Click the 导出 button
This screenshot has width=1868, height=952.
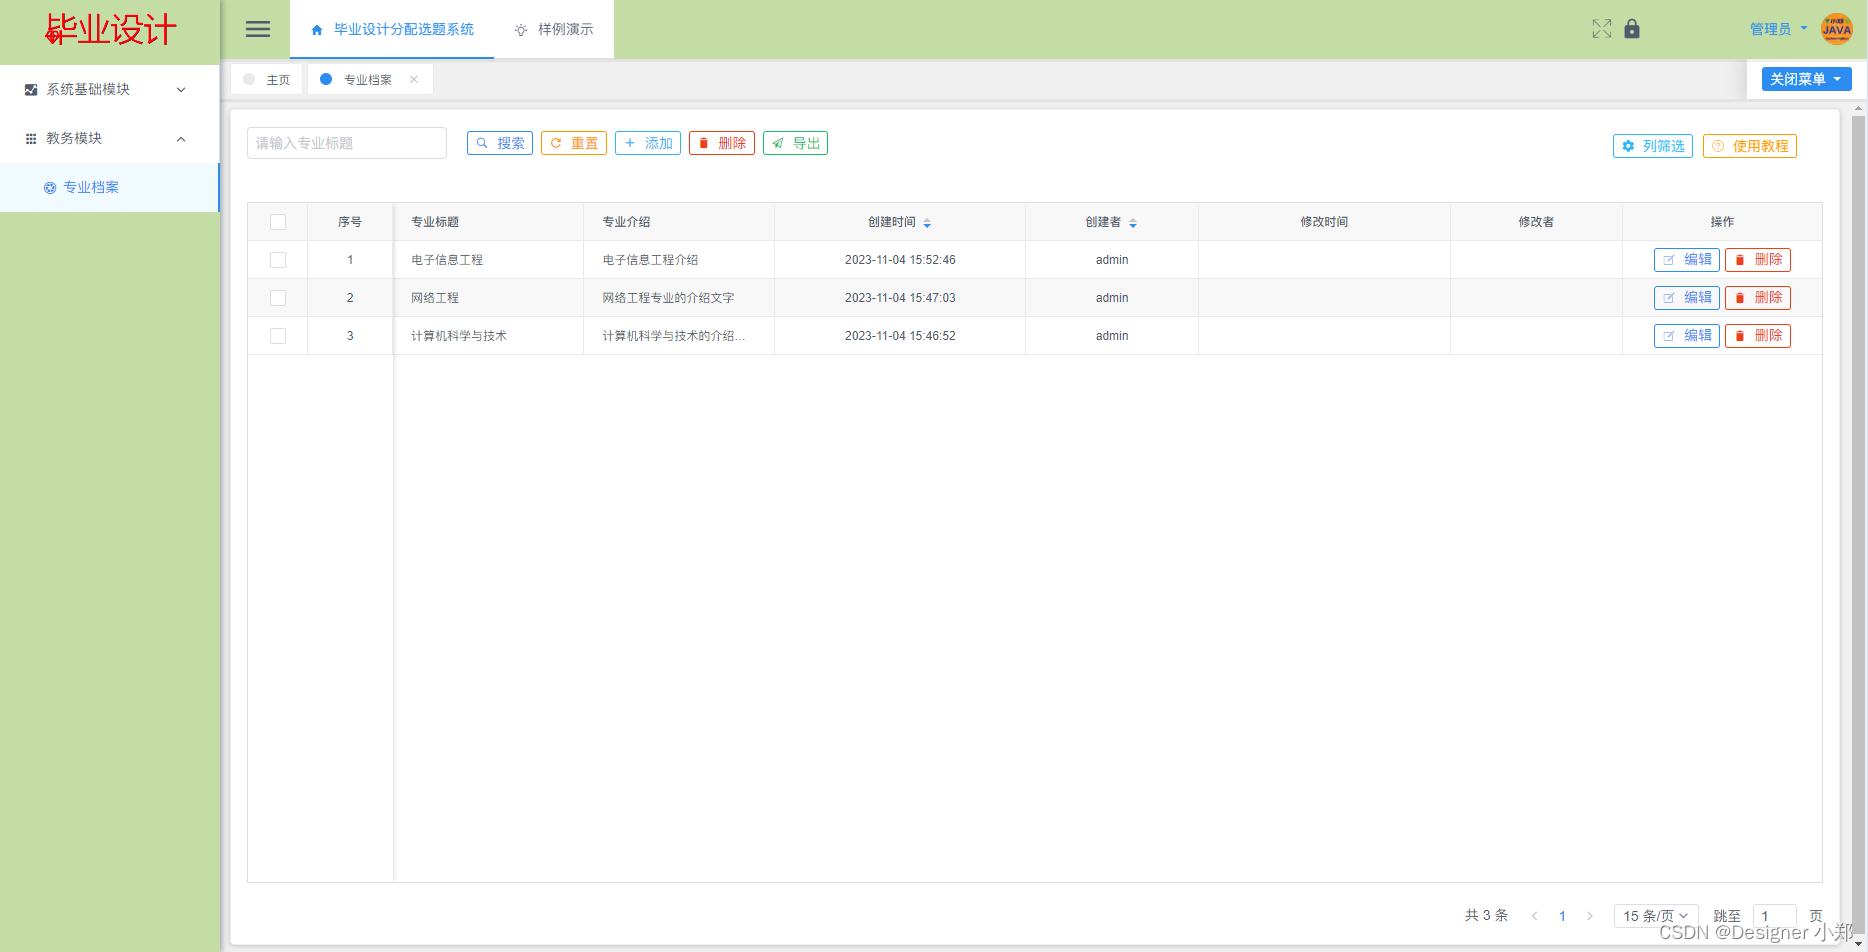pos(796,143)
